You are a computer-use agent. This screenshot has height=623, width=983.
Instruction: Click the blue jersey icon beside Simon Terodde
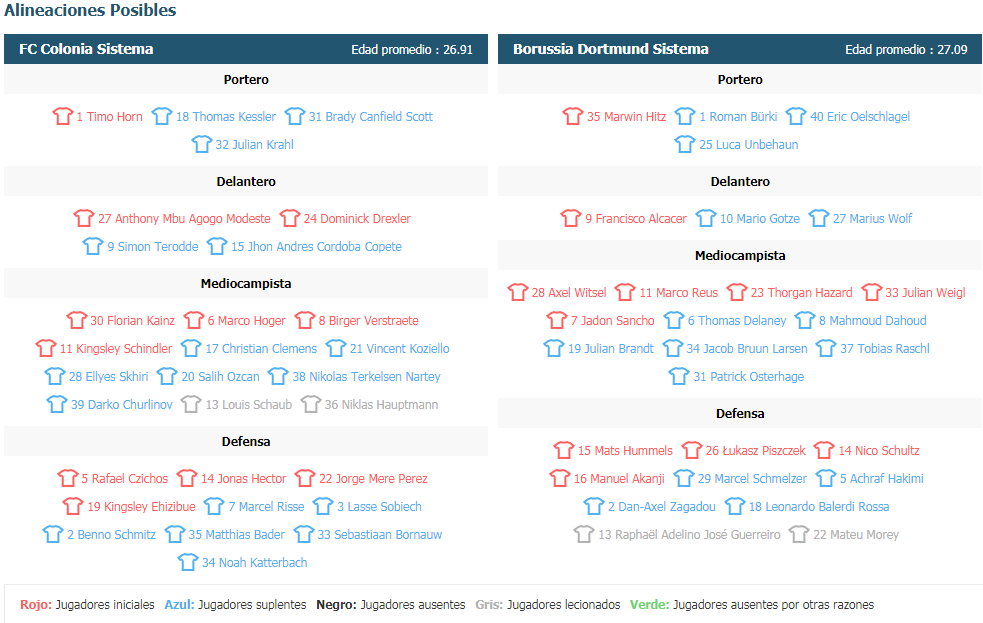pos(93,246)
